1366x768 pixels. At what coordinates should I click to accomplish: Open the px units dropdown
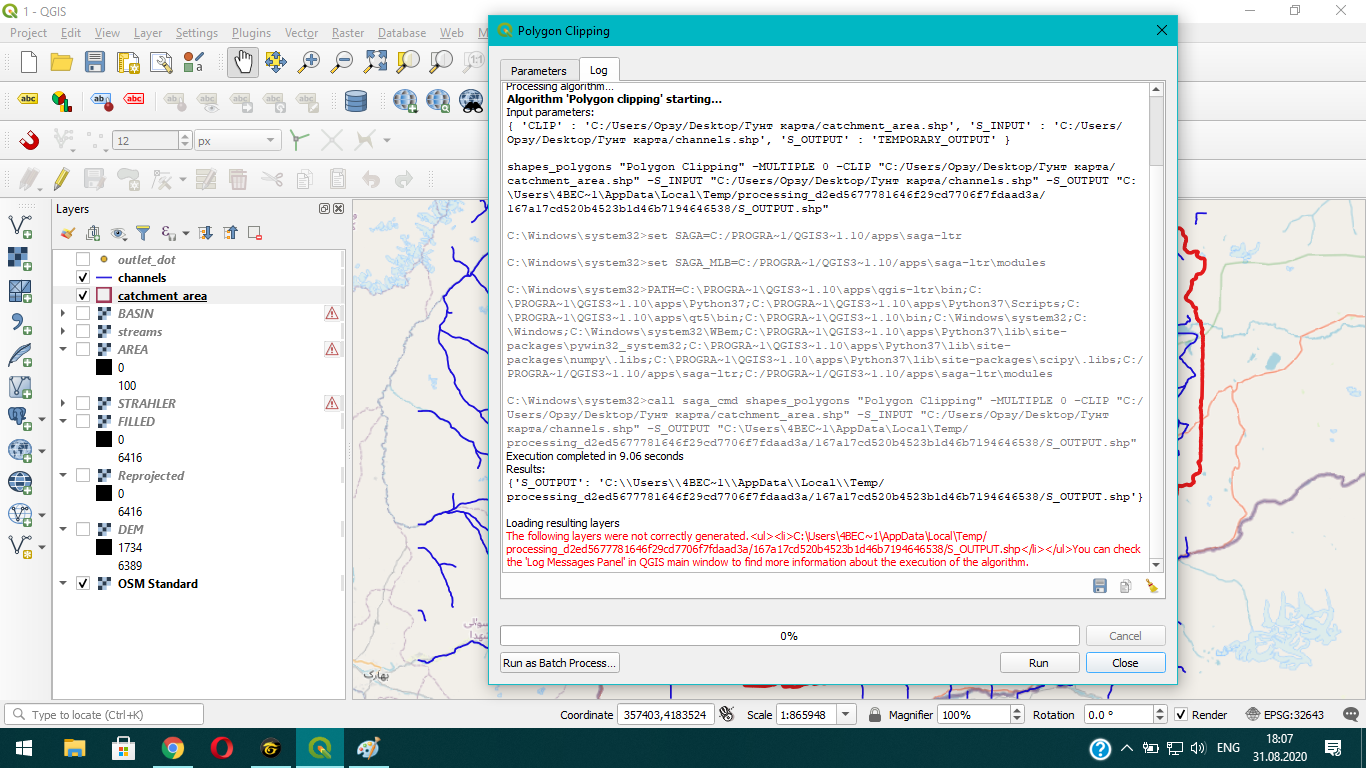(x=237, y=141)
